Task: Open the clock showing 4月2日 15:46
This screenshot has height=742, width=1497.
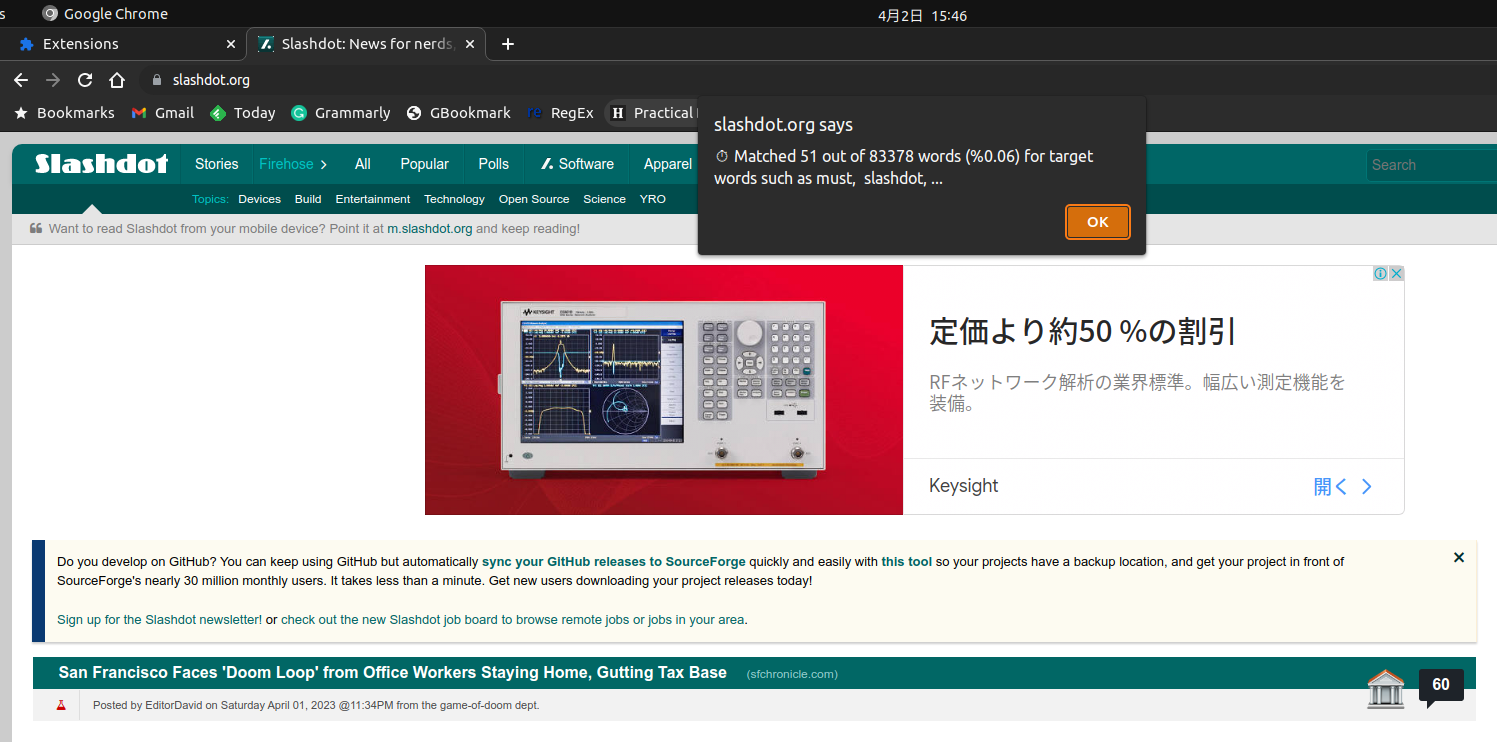Action: [922, 15]
